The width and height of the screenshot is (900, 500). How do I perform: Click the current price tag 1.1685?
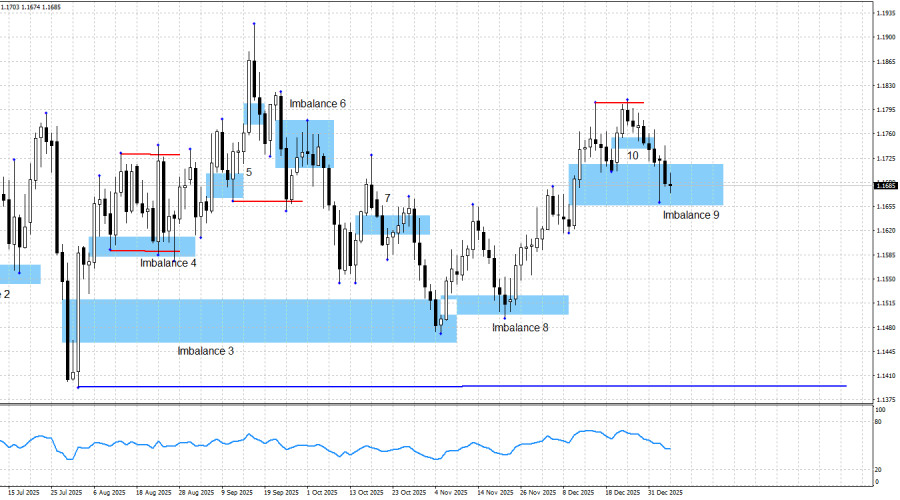click(885, 185)
